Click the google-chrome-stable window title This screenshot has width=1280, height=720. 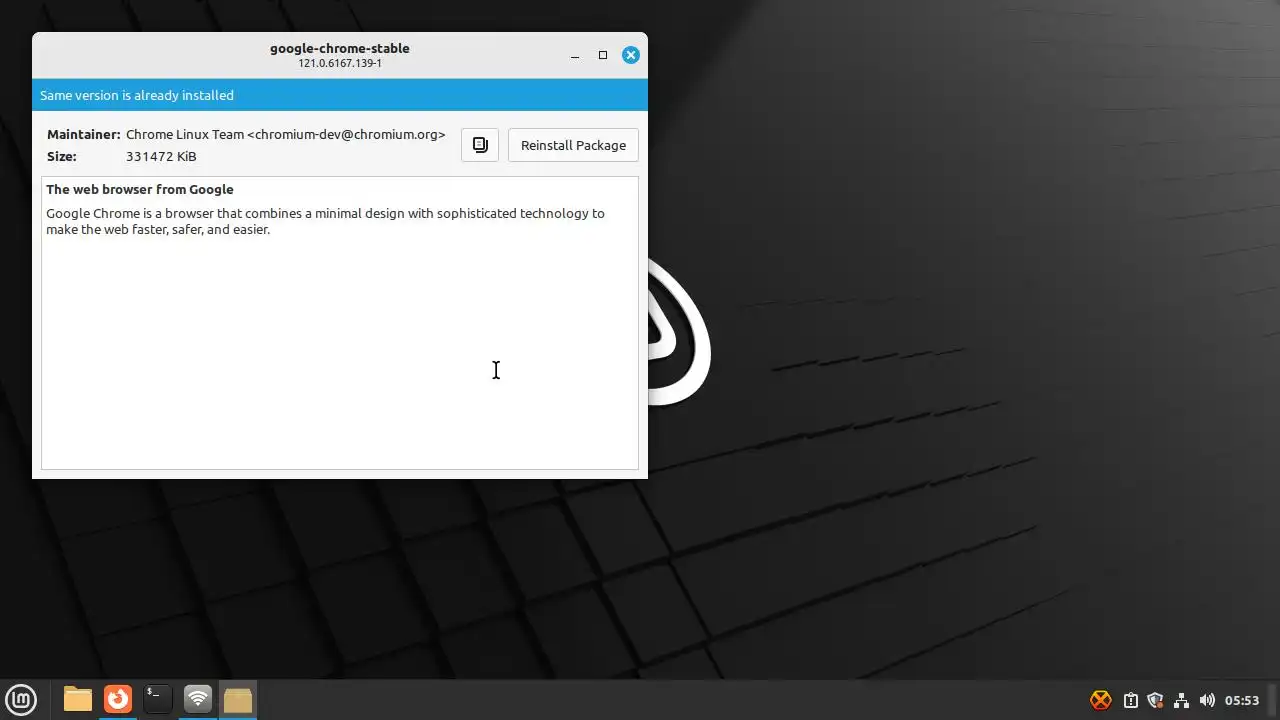[x=340, y=48]
